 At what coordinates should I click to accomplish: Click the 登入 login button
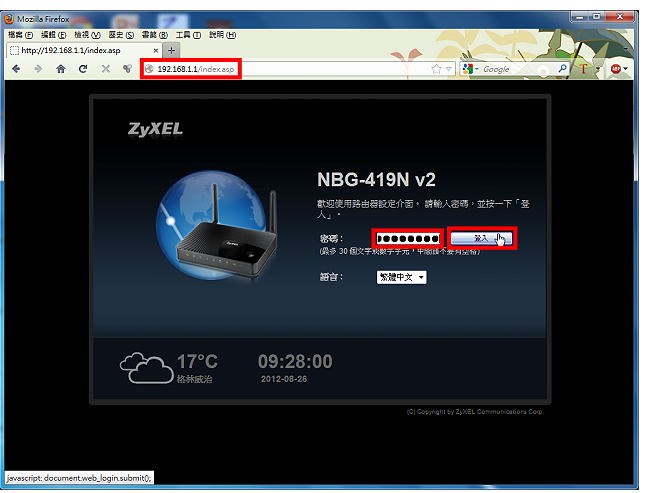pos(482,238)
